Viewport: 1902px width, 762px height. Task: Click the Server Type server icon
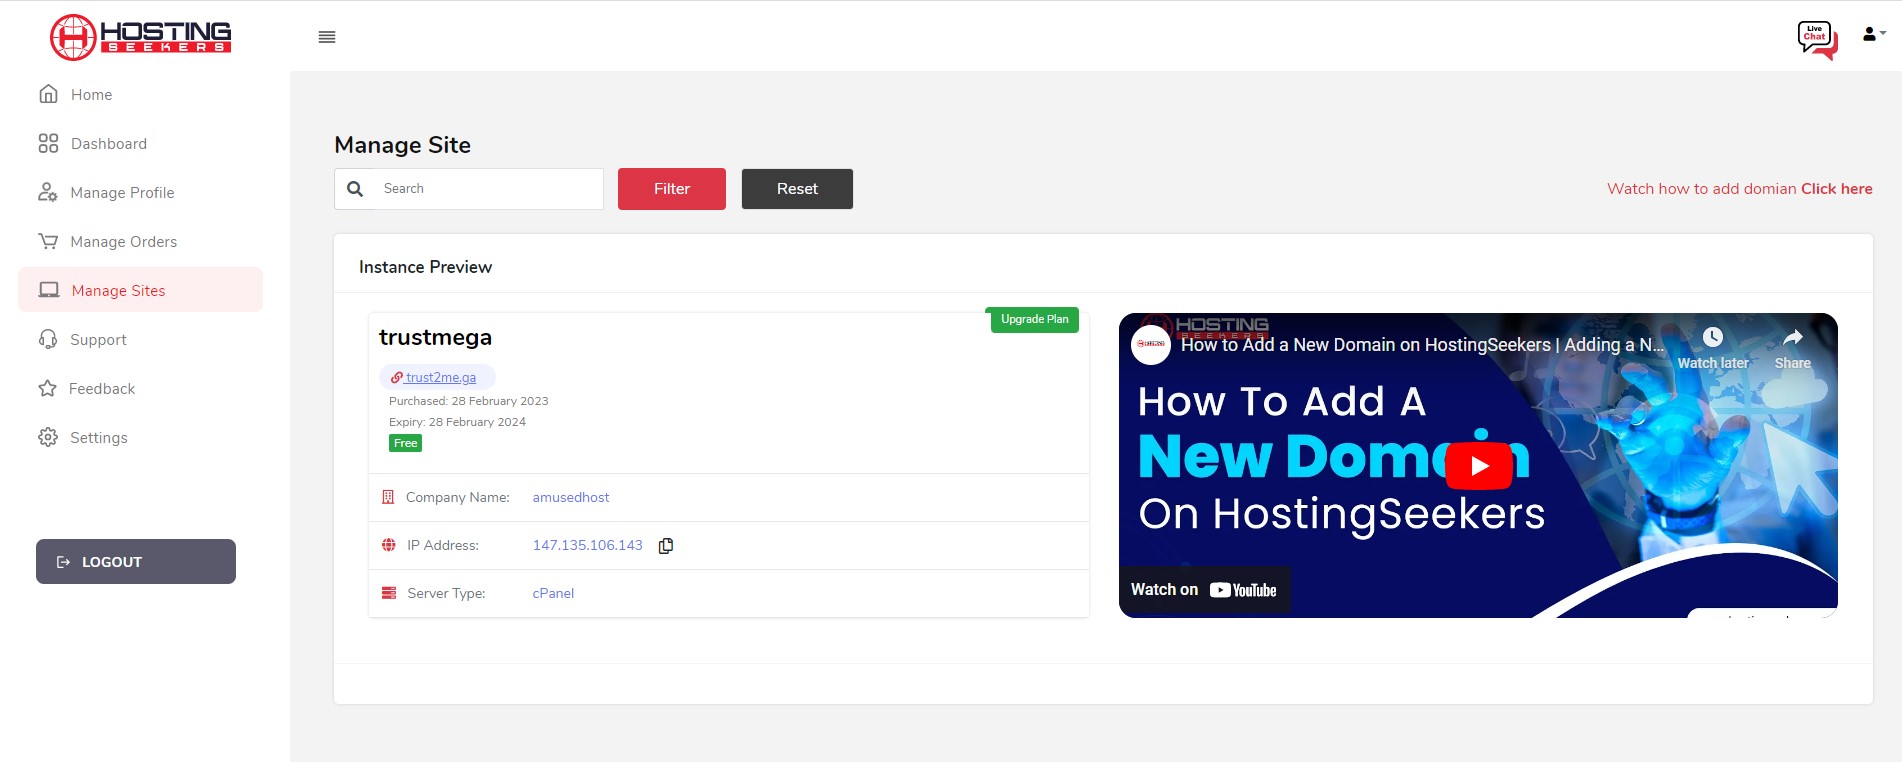pyautogui.click(x=389, y=593)
